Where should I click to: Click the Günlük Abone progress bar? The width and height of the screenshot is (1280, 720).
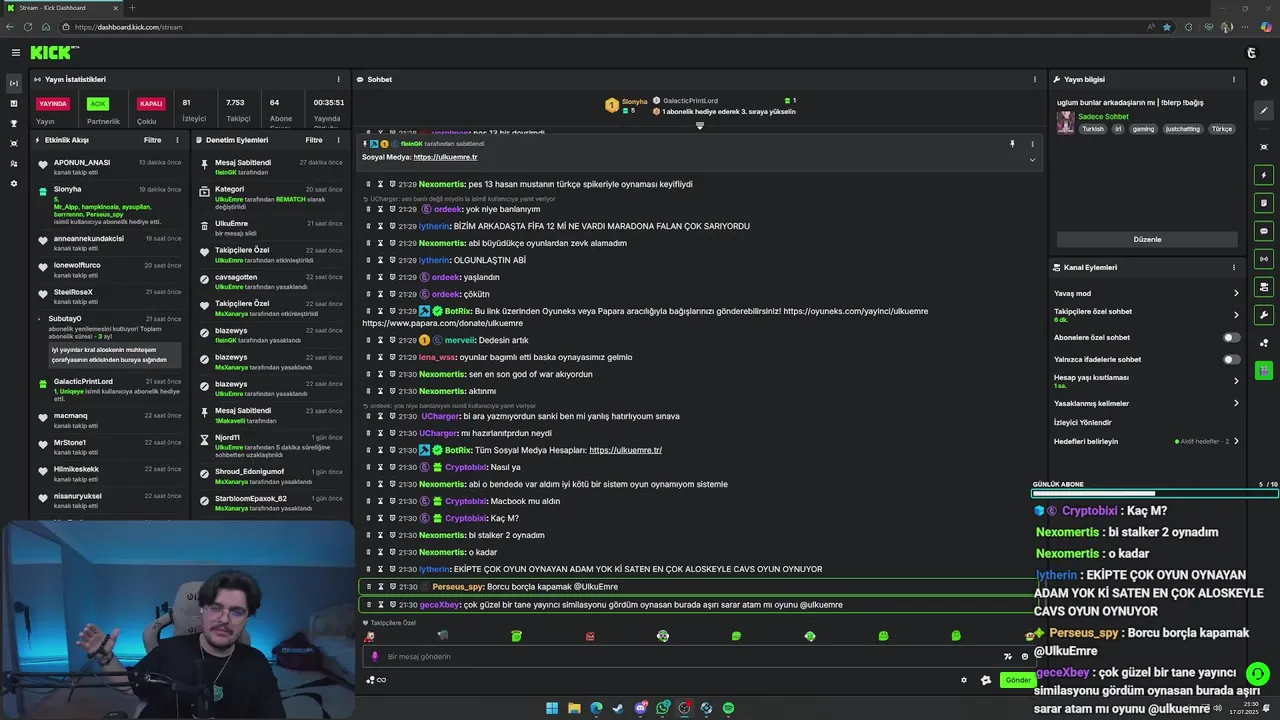coord(1155,493)
